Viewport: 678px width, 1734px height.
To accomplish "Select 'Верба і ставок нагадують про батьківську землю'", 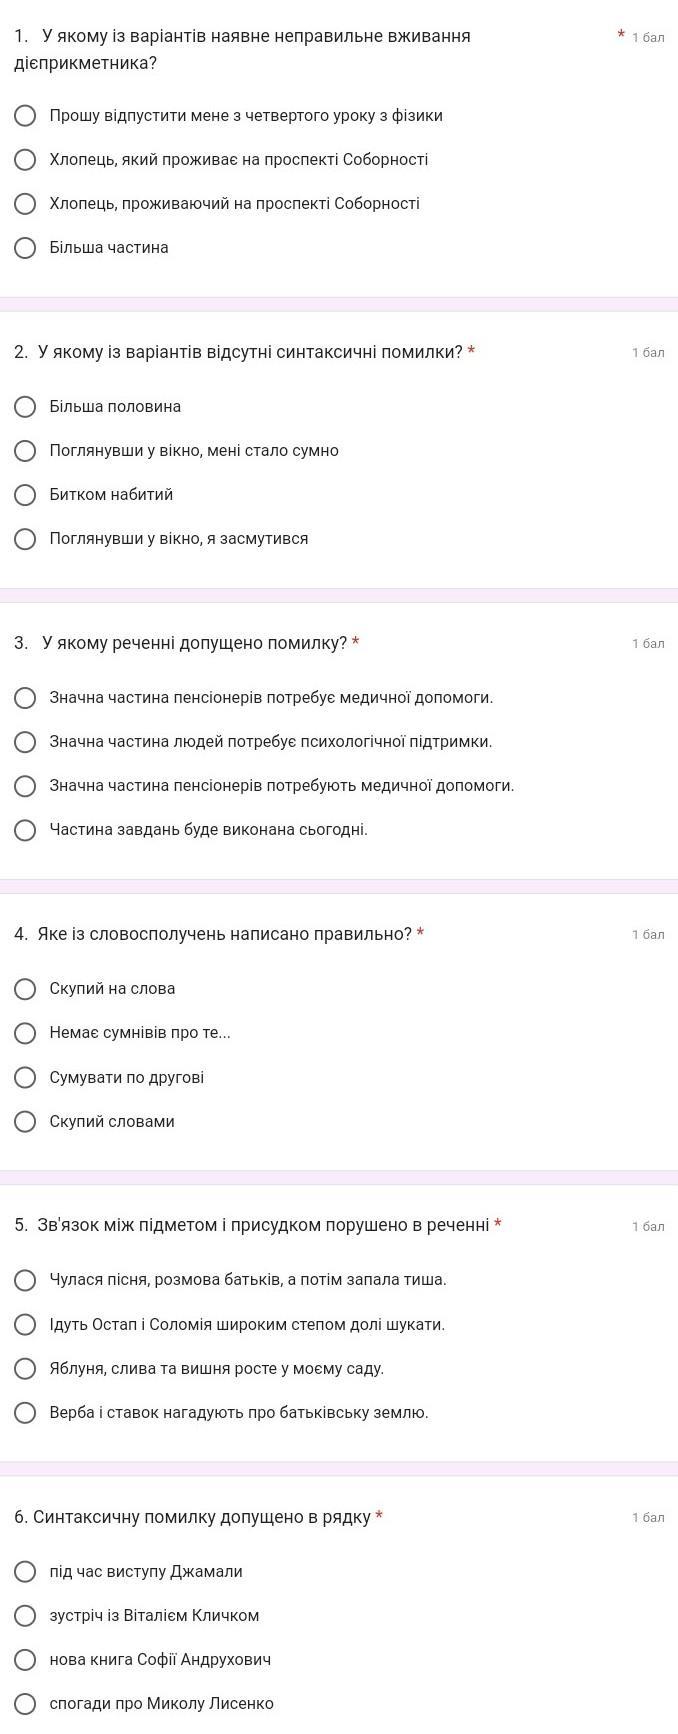I will 26,1413.
